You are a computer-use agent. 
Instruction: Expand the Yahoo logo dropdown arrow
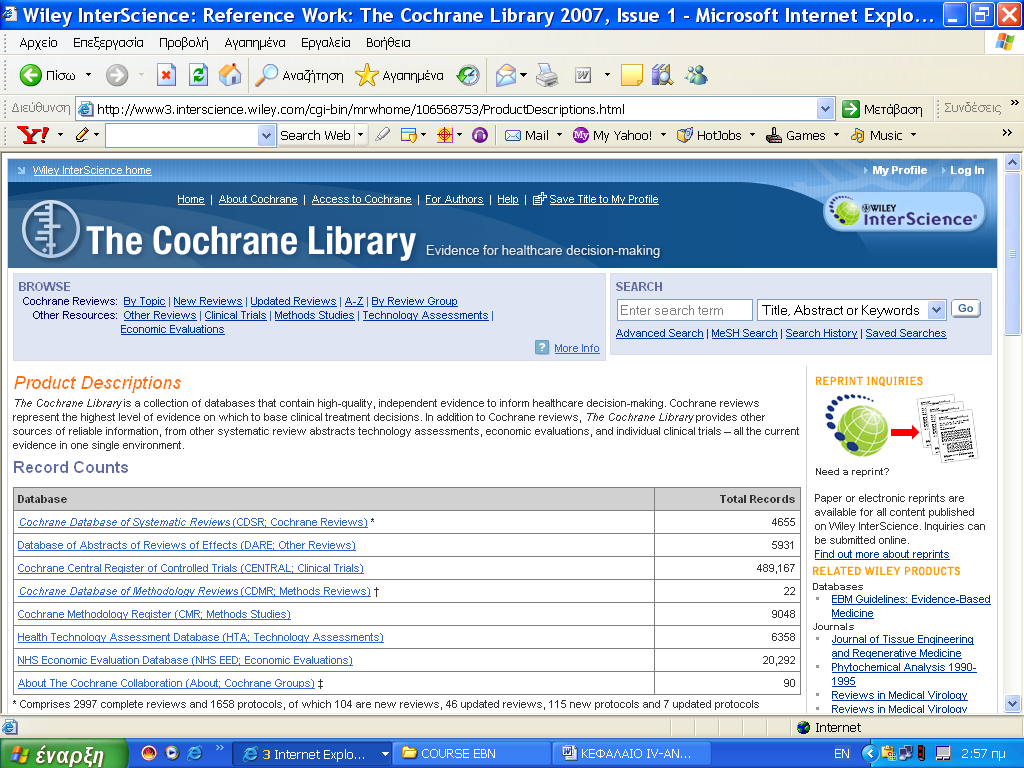pos(60,135)
